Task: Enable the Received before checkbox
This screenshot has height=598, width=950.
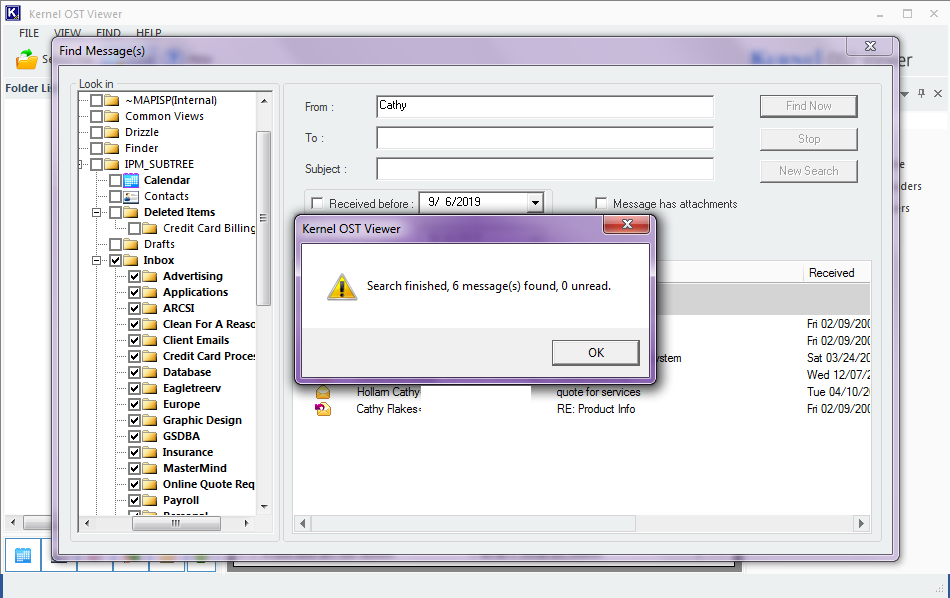Action: pos(317,203)
